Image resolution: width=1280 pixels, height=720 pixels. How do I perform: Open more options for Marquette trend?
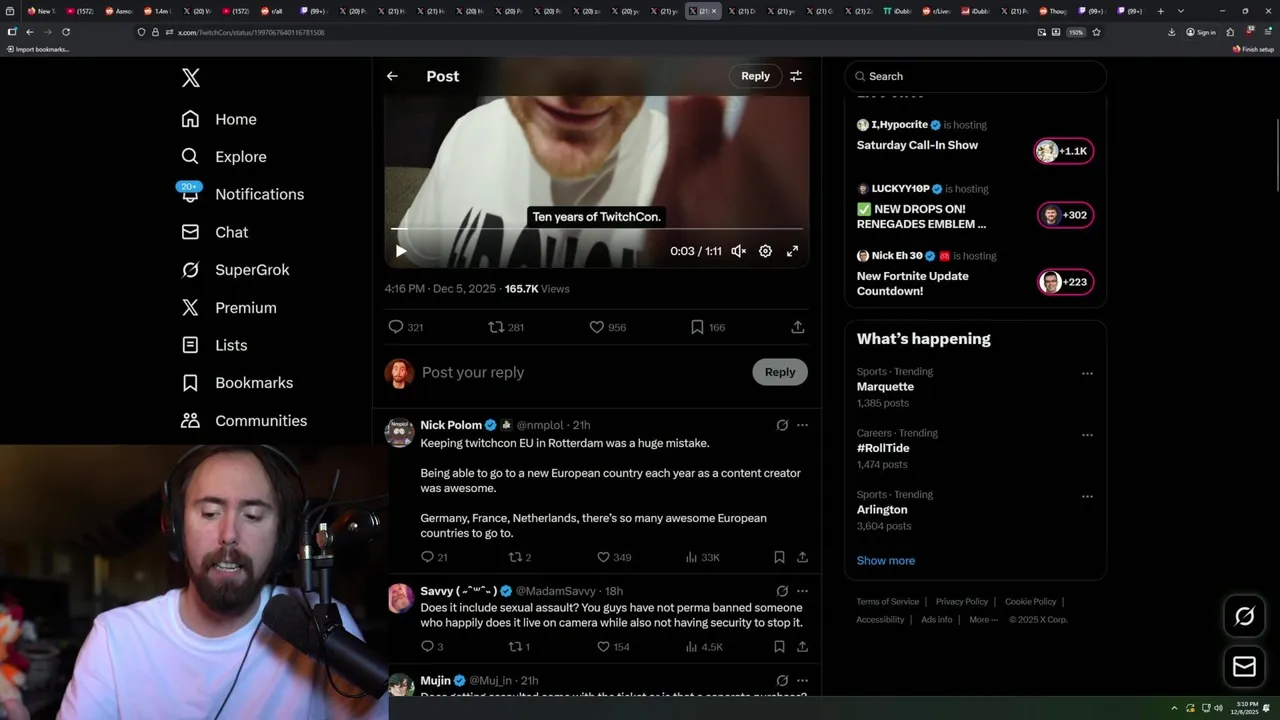(x=1087, y=373)
